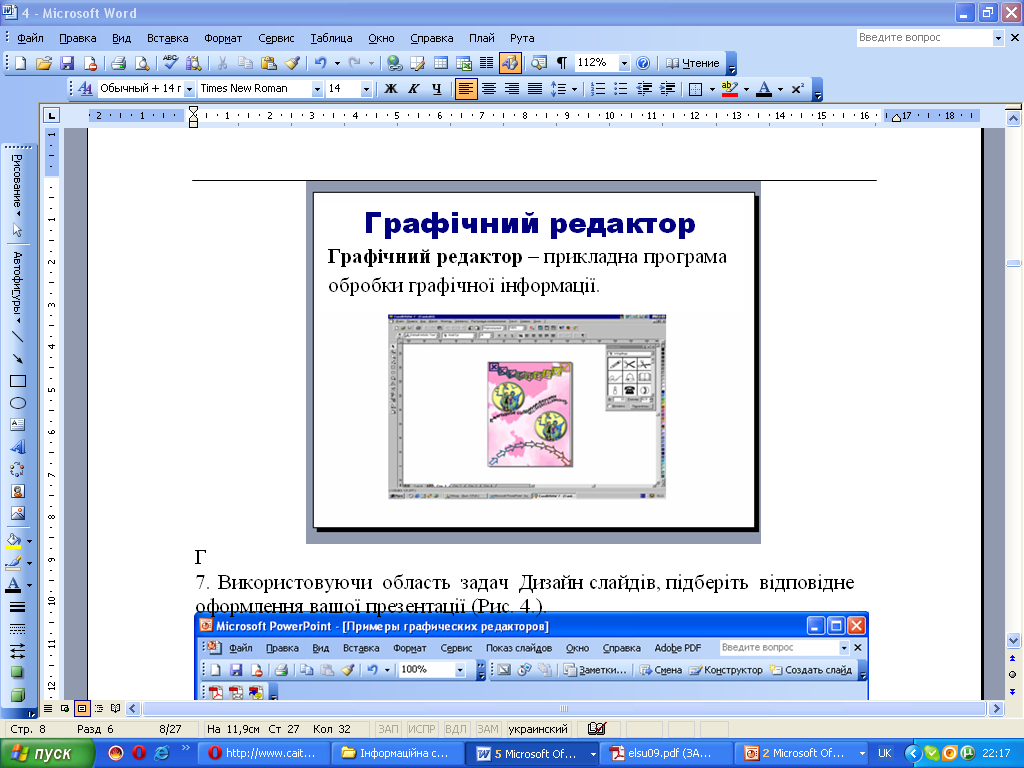The image size is (1024, 768).
Task: Insert WordArt from the Drawing toolbar
Action: tap(18, 447)
